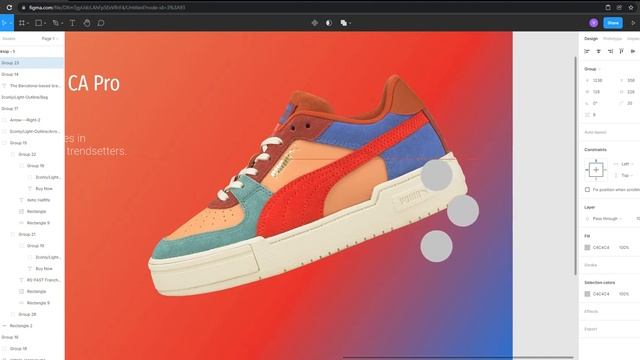Screen dimensions: 640x360
Task: Open the horizontal constraint Left dropdown
Action: pyautogui.click(x=627, y=164)
